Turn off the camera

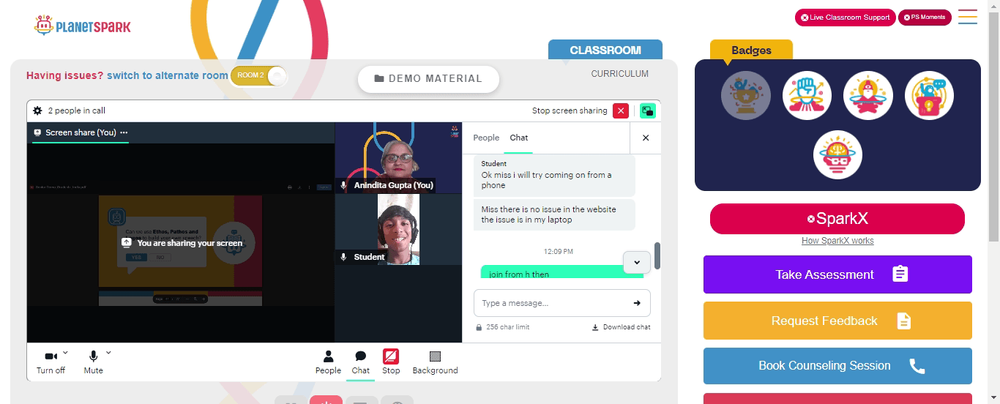click(50, 362)
